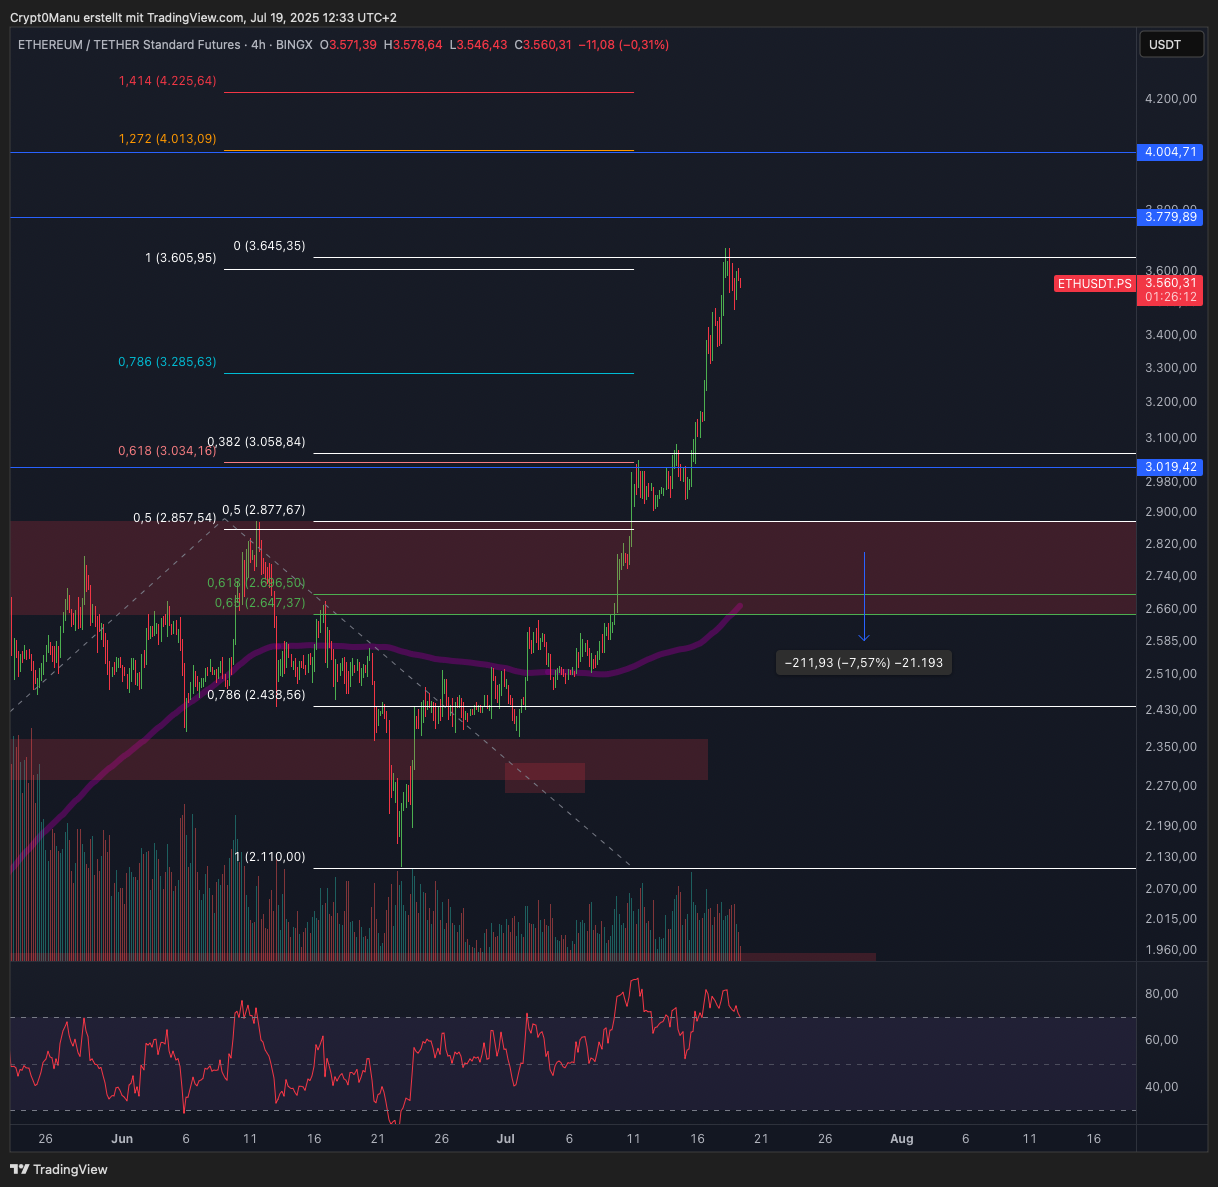This screenshot has height=1187, width=1218.
Task: Click the 4h interval label
Action: [x=258, y=45]
